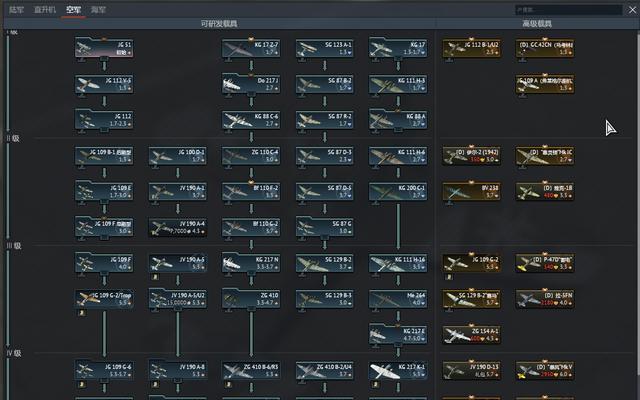Click the 可研发载具 column header
The width and height of the screenshot is (640, 400).
click(219, 24)
